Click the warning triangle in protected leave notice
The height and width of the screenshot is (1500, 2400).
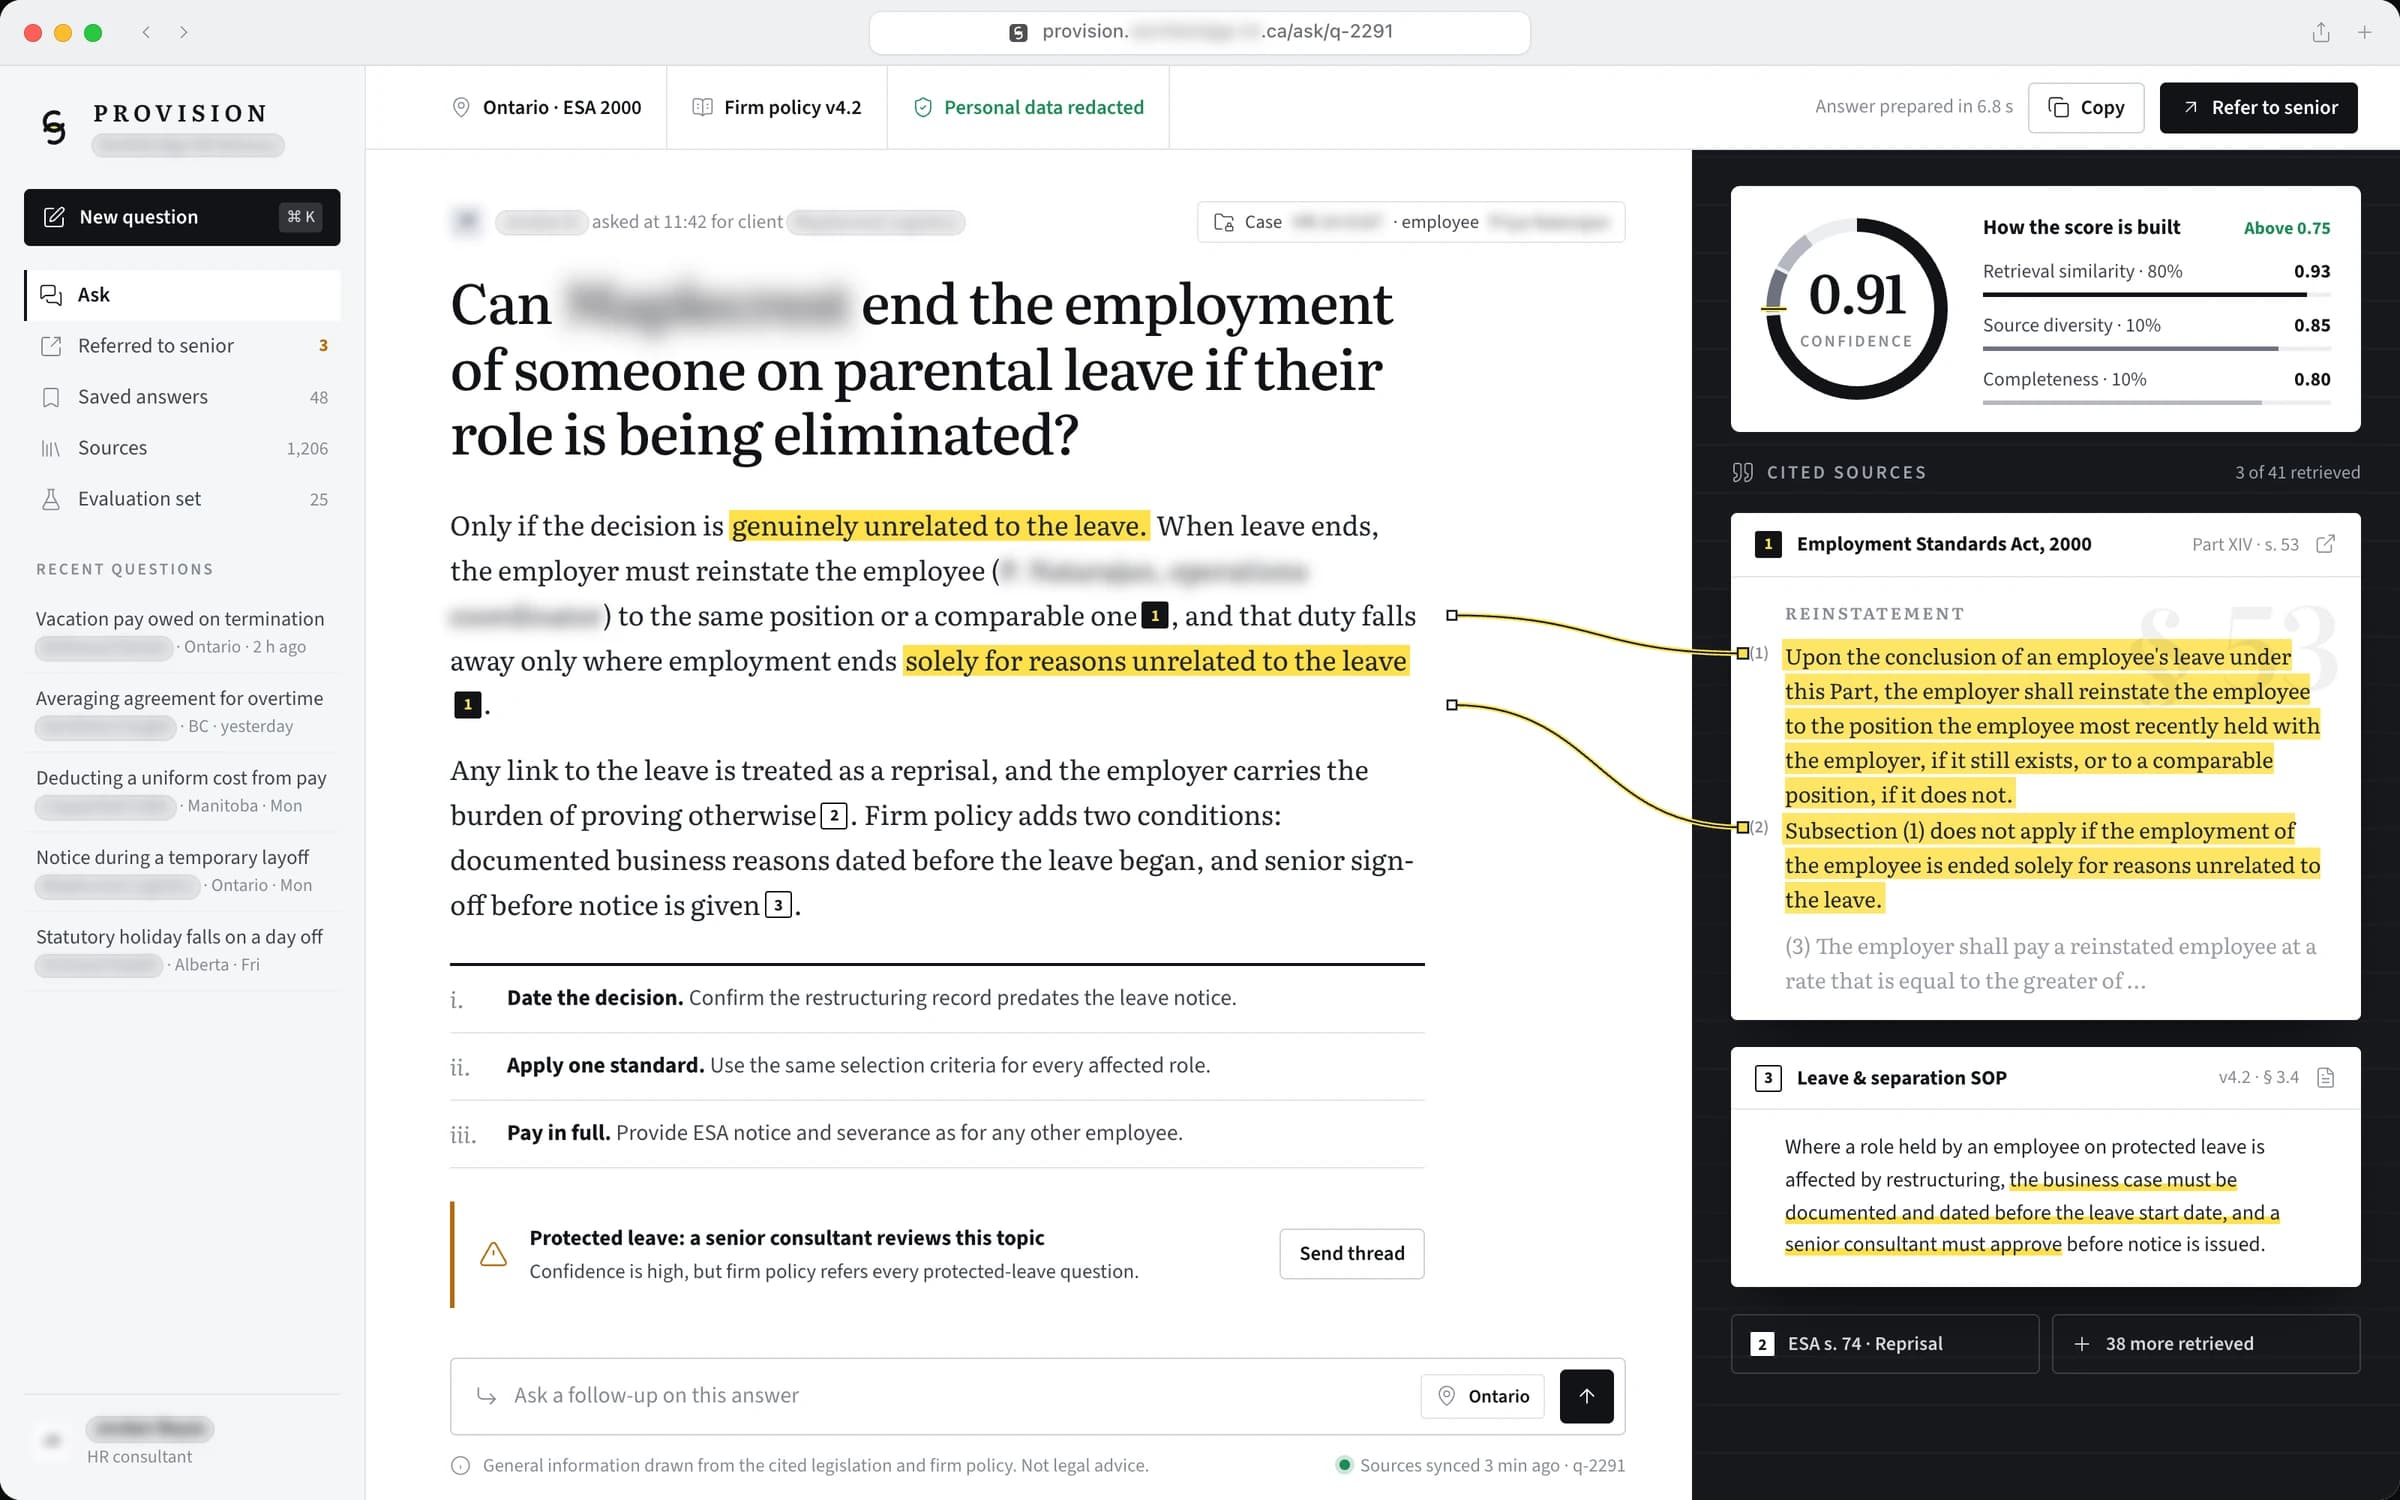click(x=493, y=1254)
